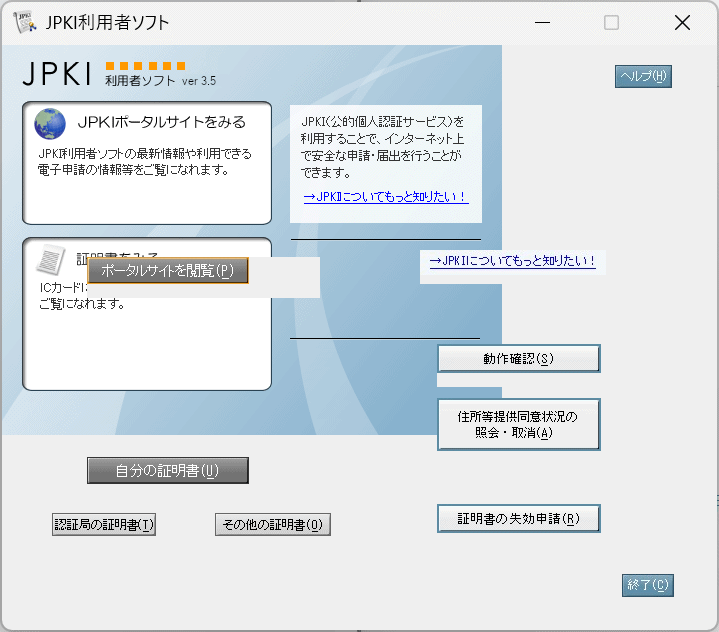Follow the JPKI info link below the divider

point(513,261)
